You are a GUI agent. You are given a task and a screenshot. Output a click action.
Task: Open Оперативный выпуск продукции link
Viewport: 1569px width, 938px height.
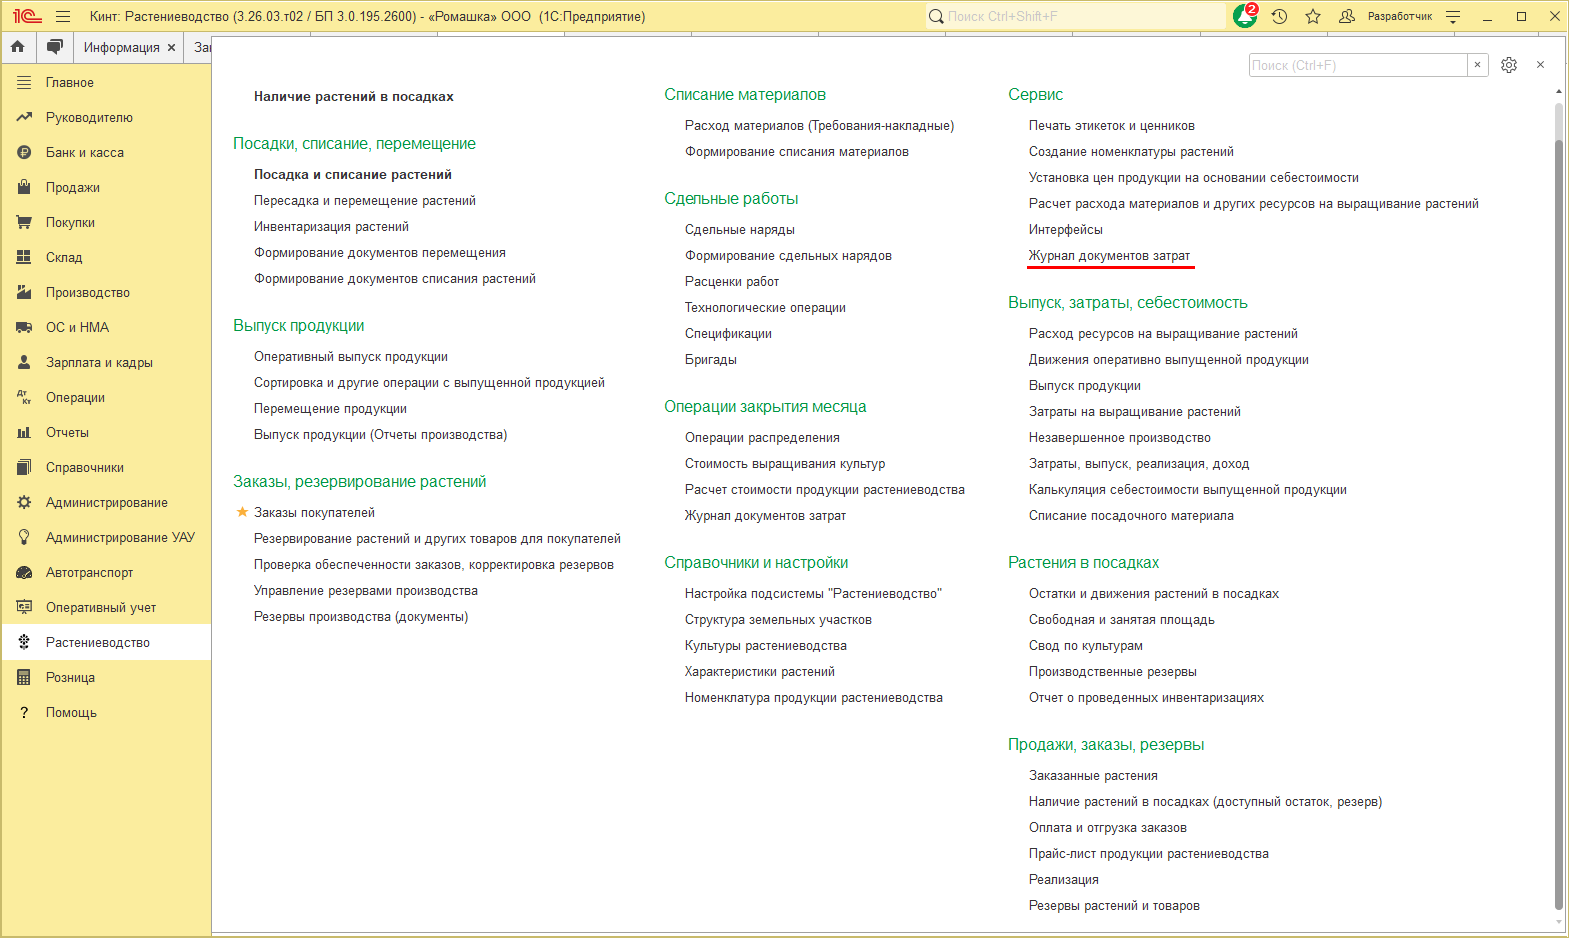pos(351,357)
